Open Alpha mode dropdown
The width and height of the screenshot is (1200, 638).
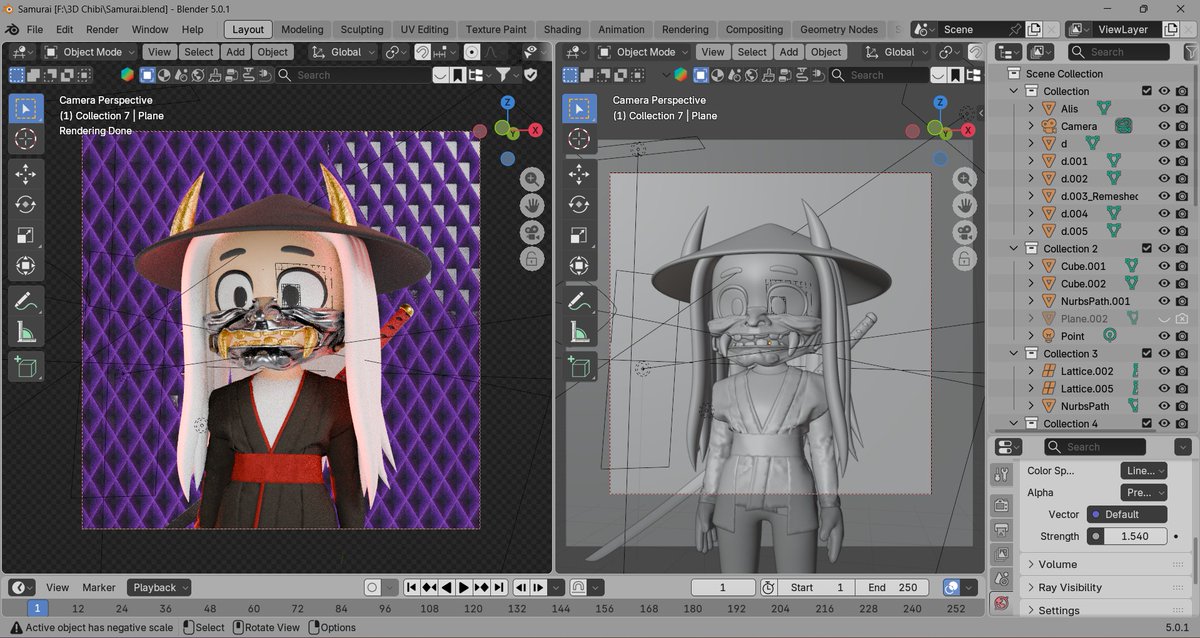coord(1142,492)
